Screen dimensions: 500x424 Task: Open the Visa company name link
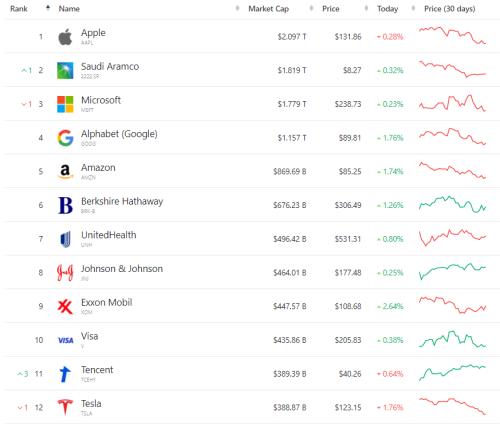pyautogui.click(x=90, y=336)
